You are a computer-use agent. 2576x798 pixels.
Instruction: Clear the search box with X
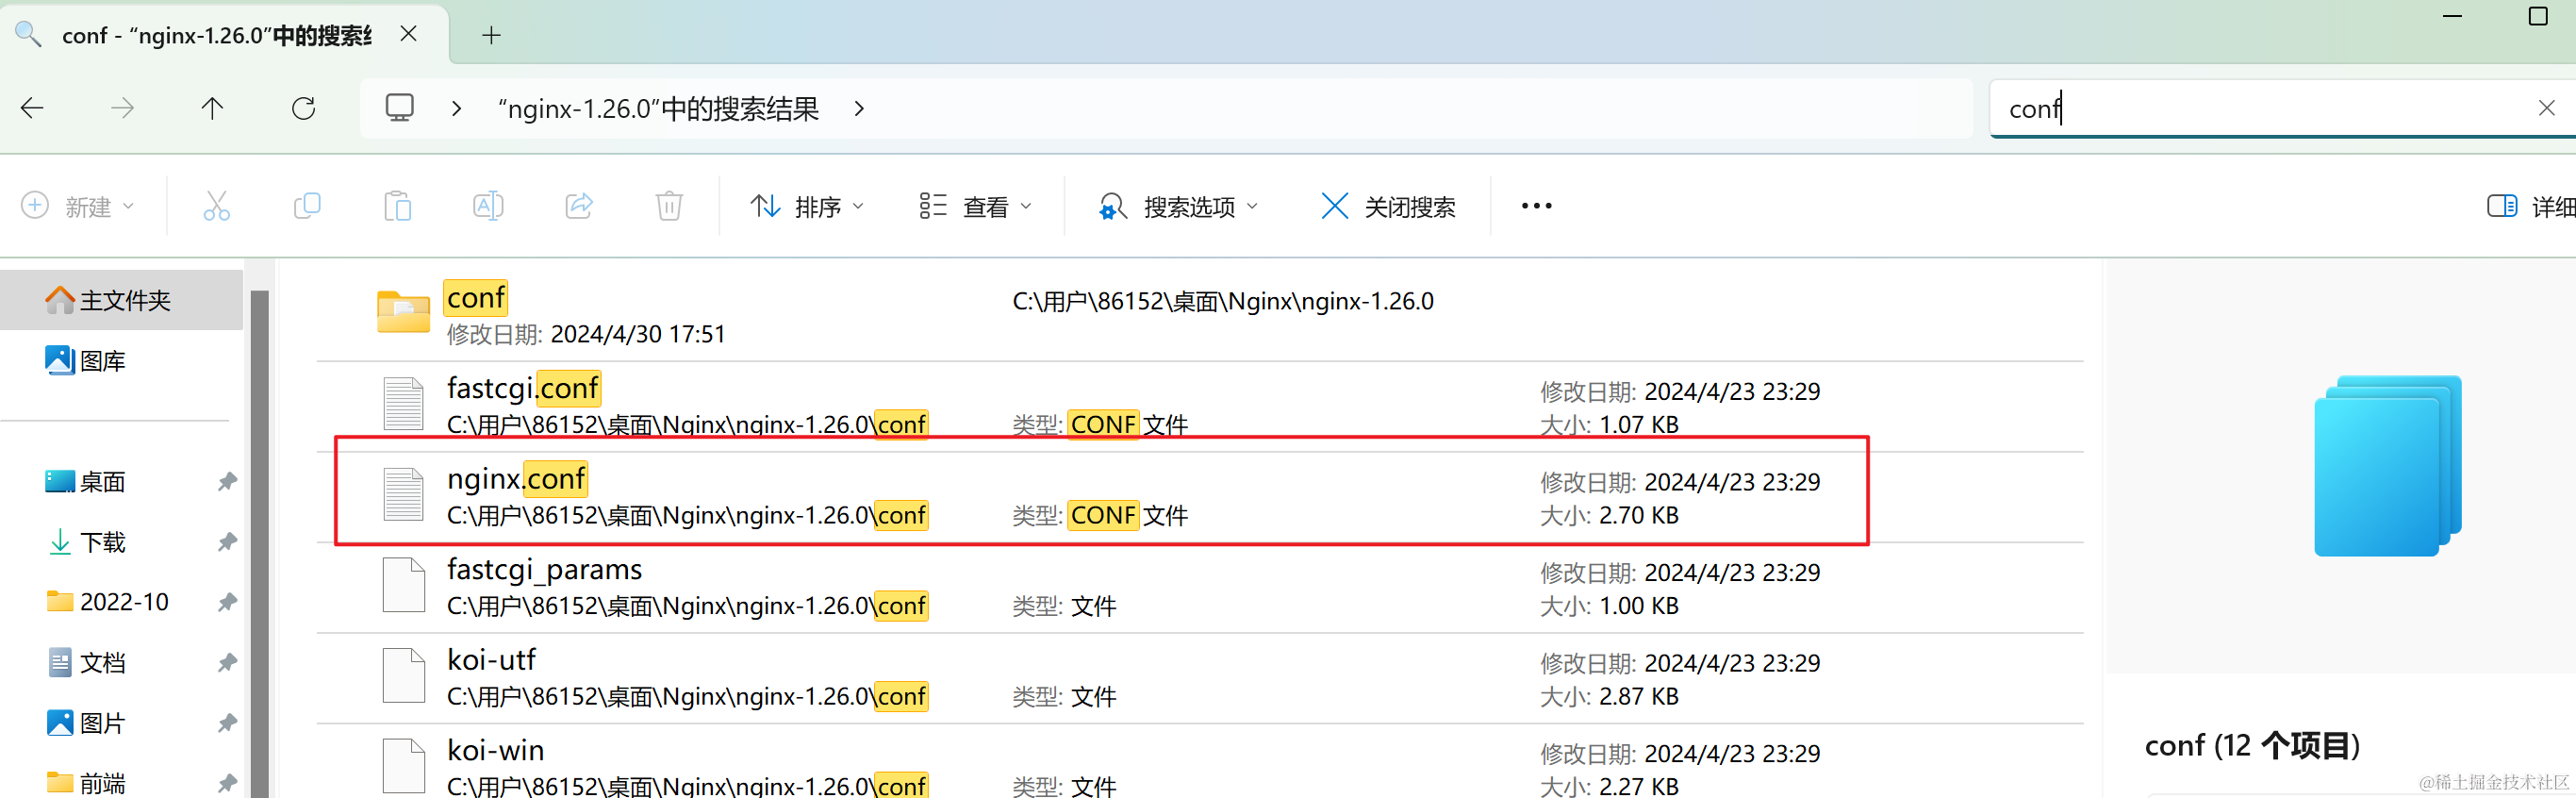click(2546, 108)
